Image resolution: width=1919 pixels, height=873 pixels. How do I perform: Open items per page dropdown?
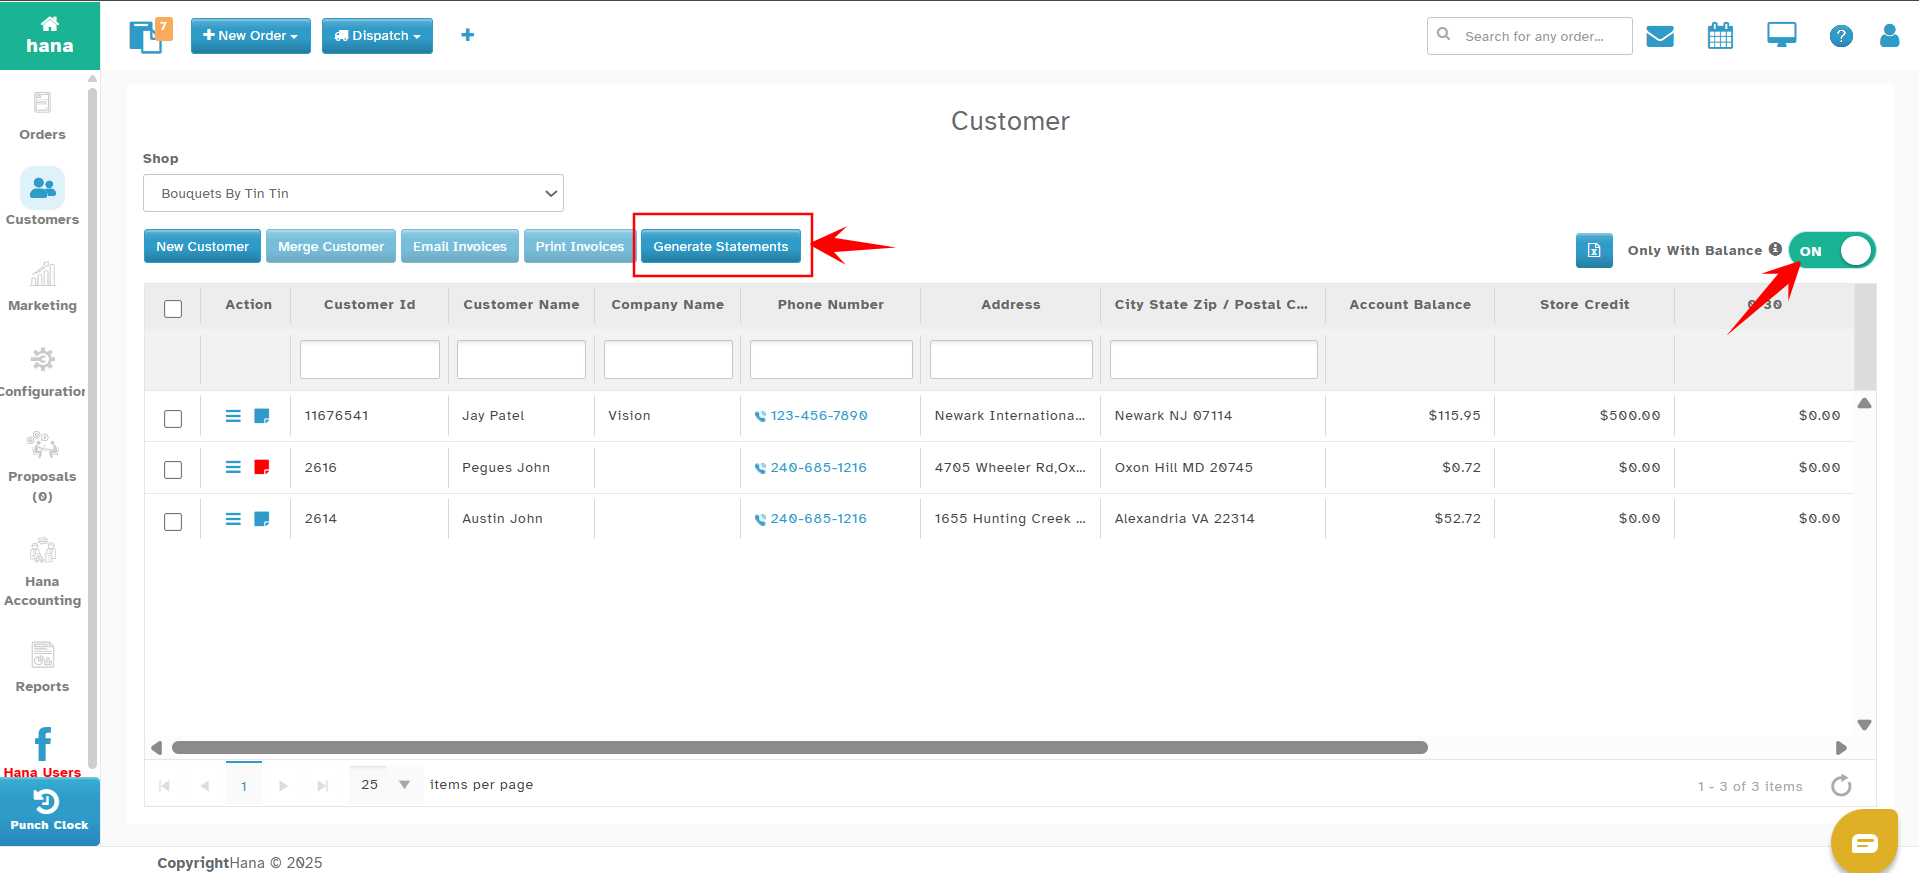tap(386, 785)
